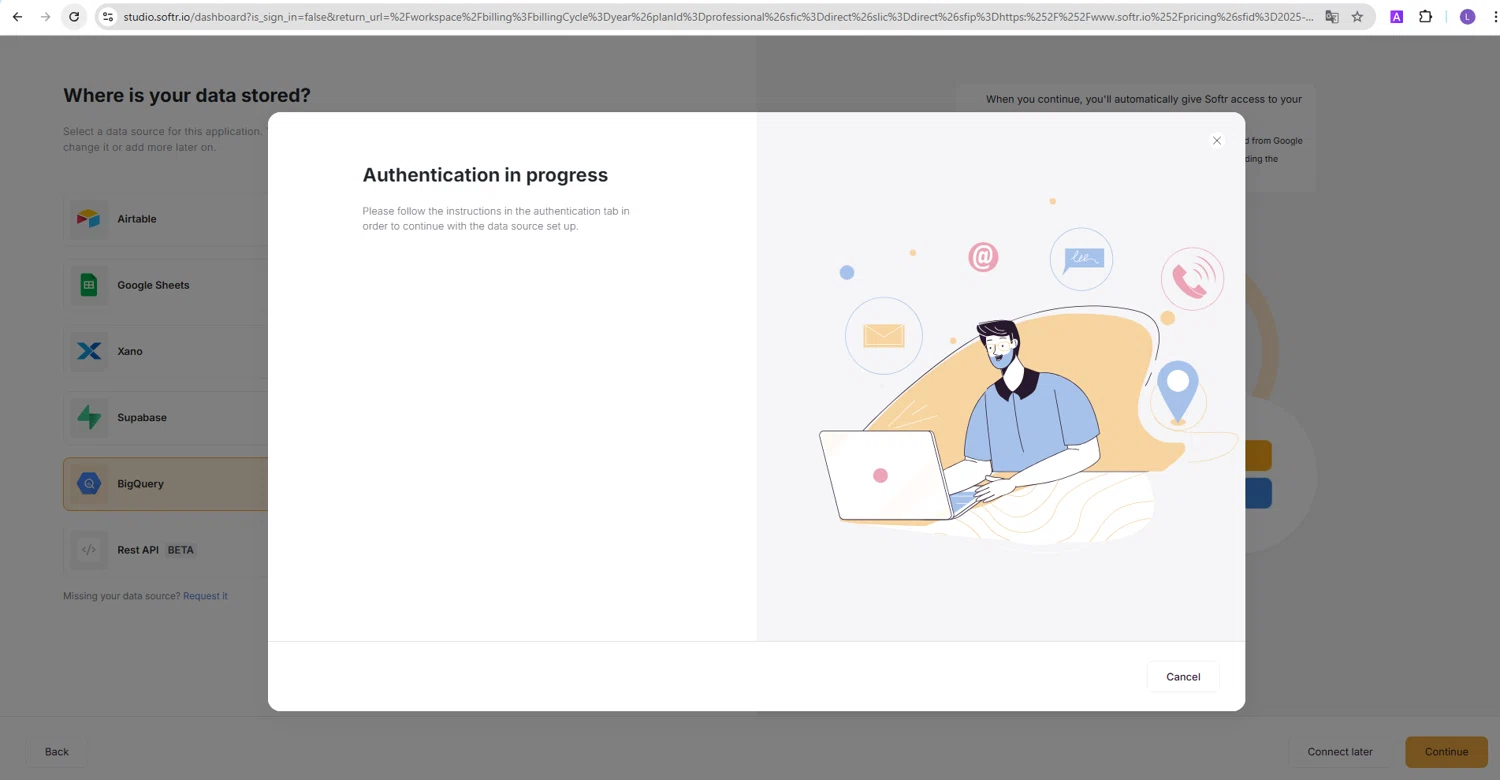The image size is (1500, 780).
Task: Go Back to previous step
Action: (x=57, y=752)
